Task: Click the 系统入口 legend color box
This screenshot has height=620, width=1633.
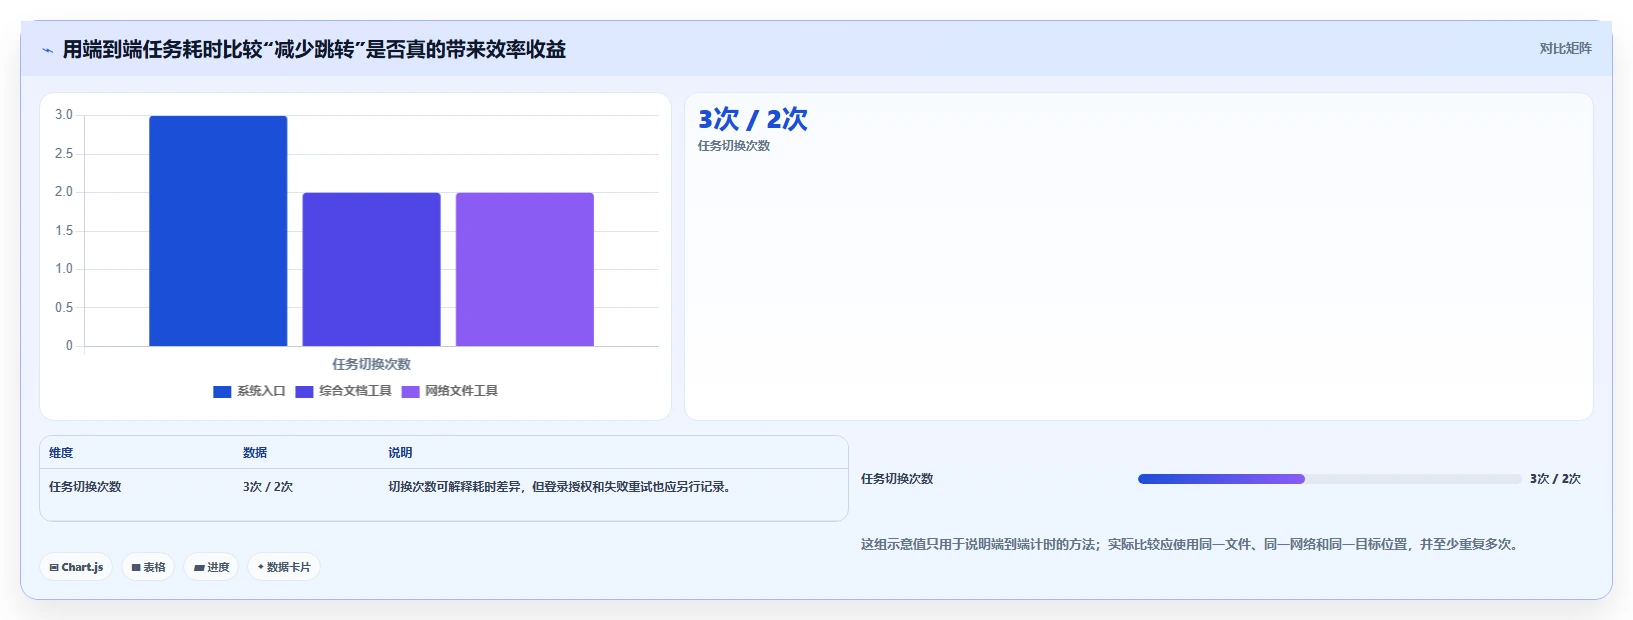Action: [222, 392]
